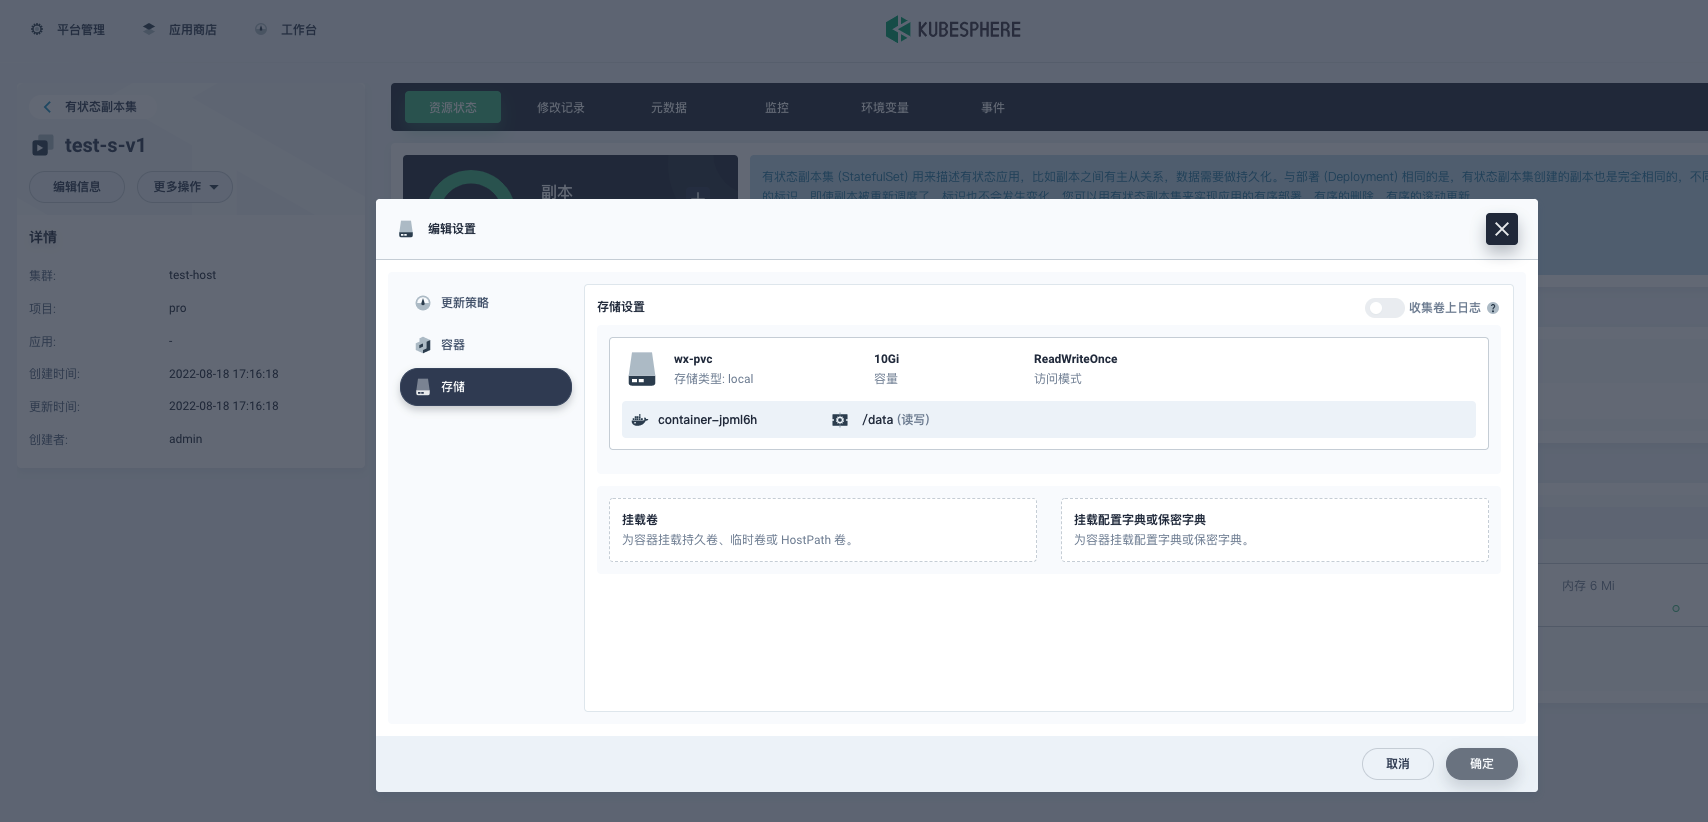Open the App Store layers icon

pos(149,29)
